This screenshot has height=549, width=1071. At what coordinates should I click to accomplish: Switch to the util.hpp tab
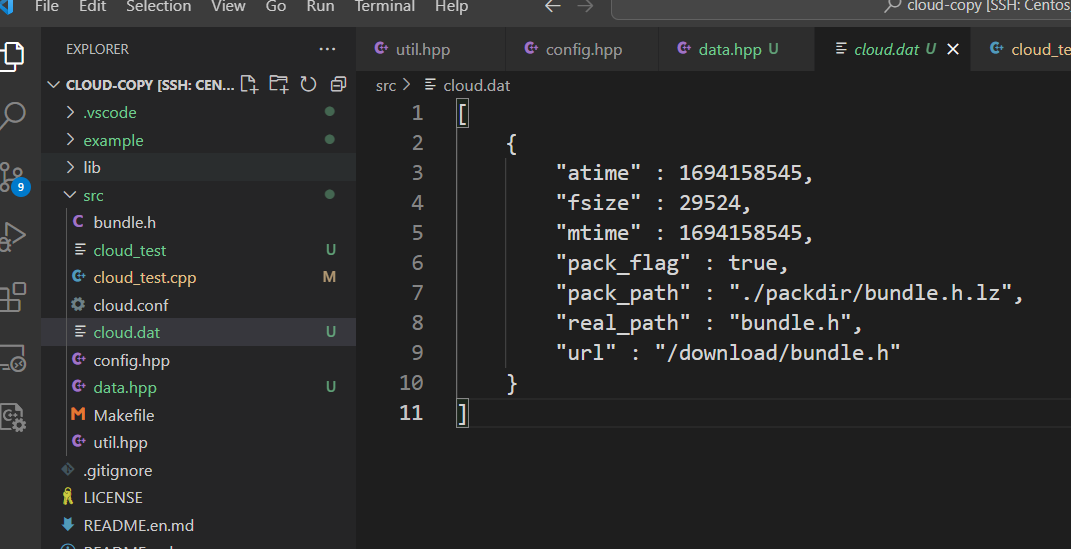(431, 49)
